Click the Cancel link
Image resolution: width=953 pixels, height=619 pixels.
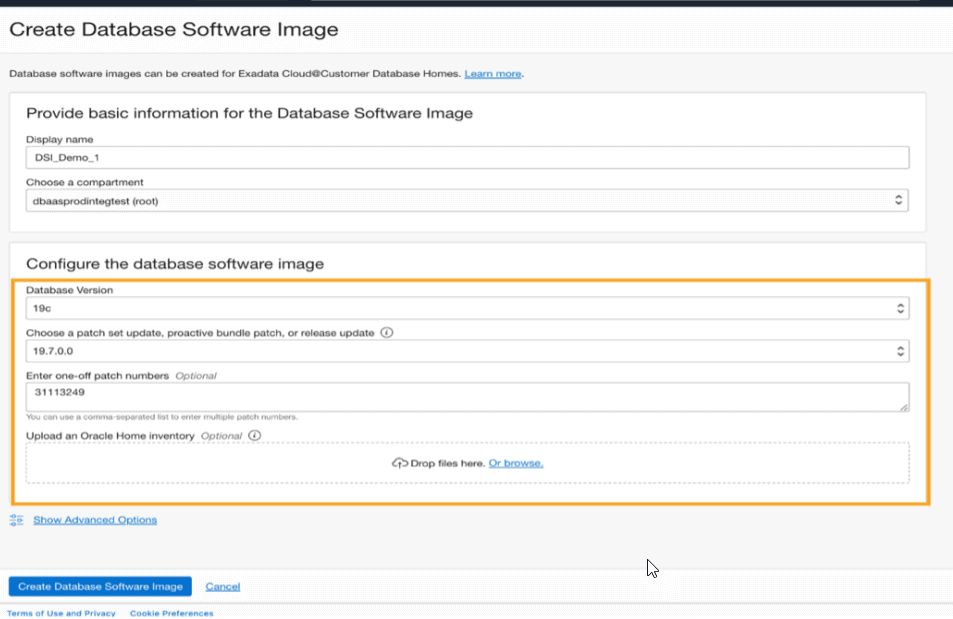coord(222,586)
